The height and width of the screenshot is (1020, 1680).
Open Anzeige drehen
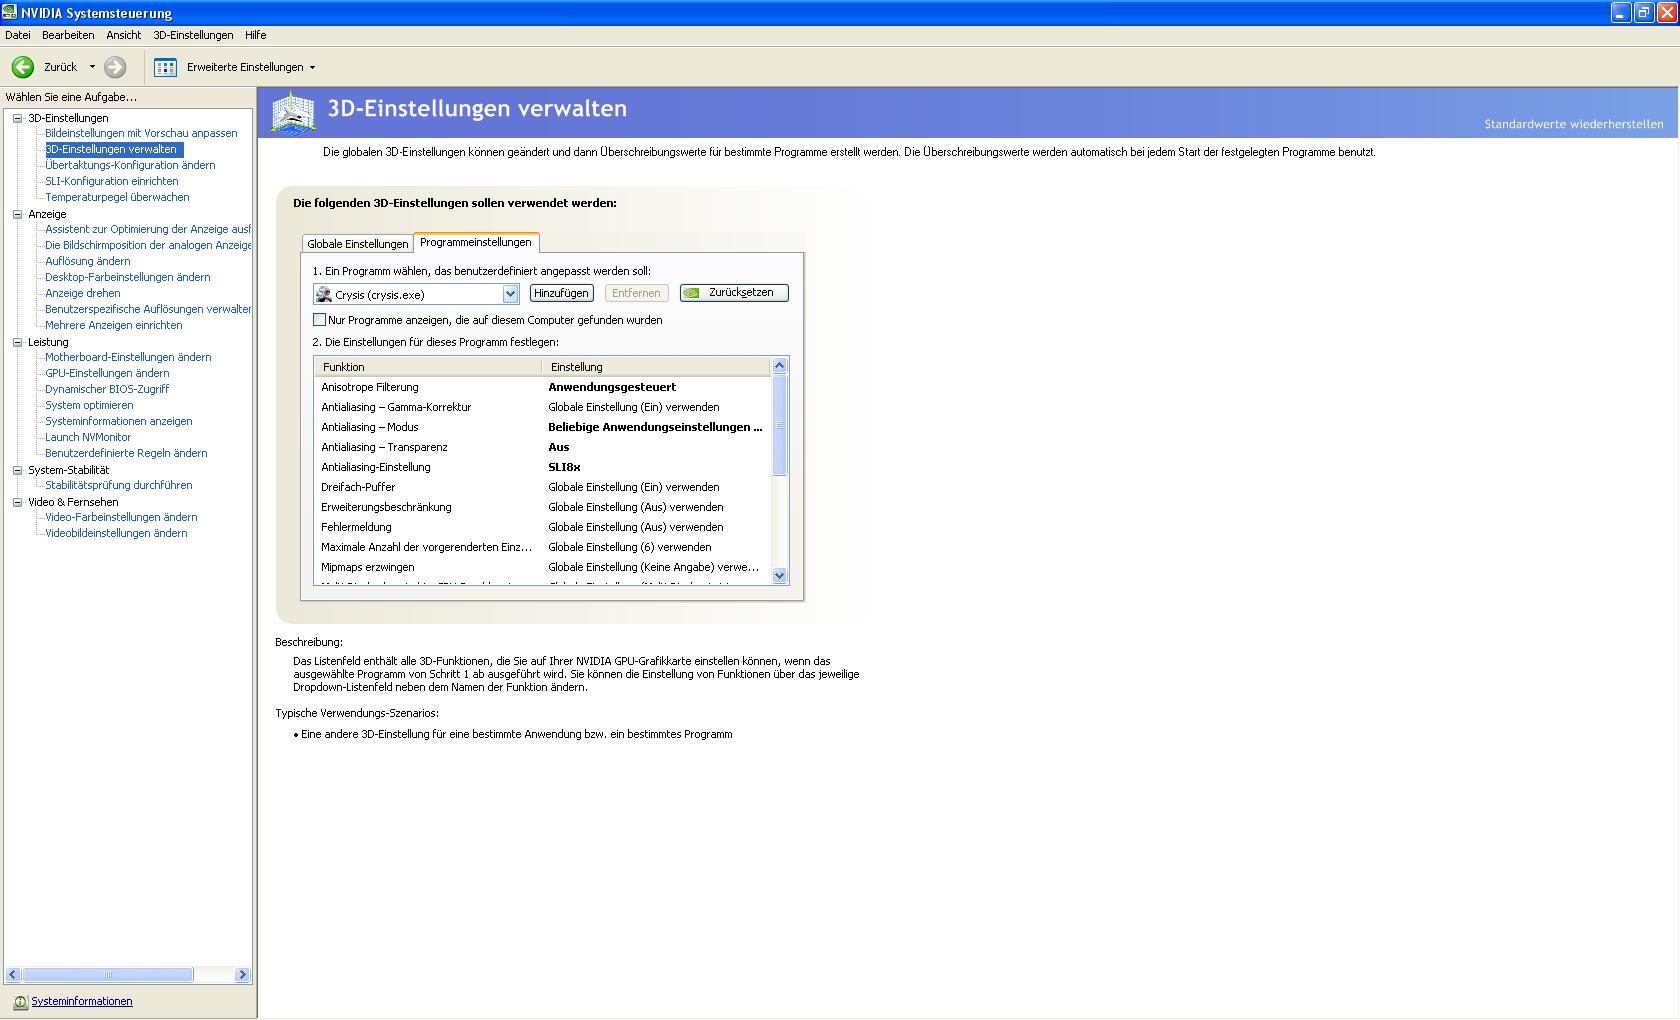coord(83,293)
